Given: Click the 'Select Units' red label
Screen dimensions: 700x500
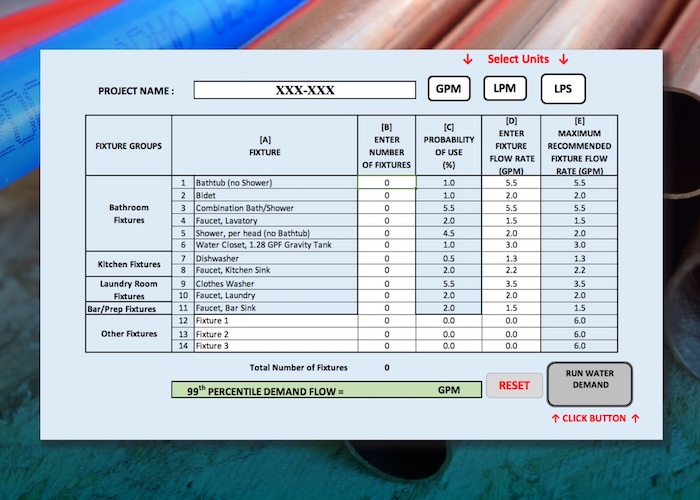Looking at the screenshot, I should (x=518, y=59).
